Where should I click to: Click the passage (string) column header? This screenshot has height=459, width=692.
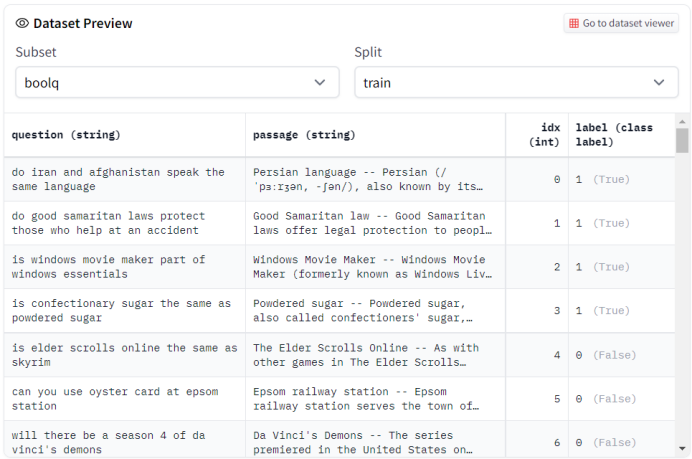[304, 135]
